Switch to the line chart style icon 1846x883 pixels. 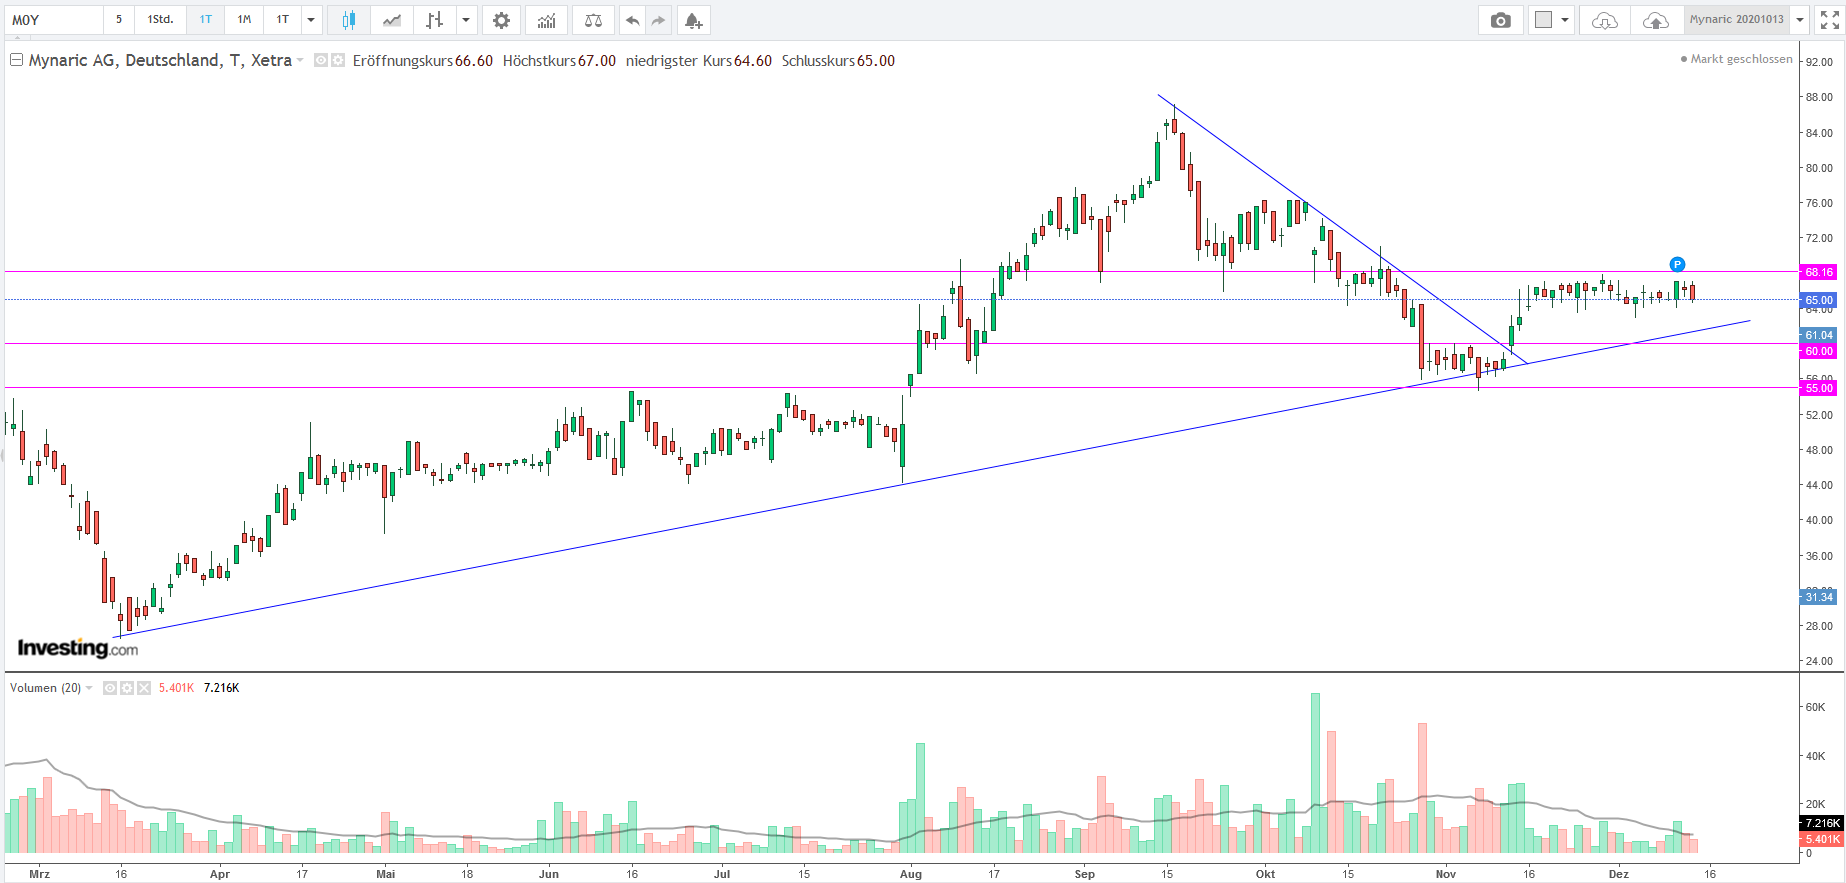point(392,20)
